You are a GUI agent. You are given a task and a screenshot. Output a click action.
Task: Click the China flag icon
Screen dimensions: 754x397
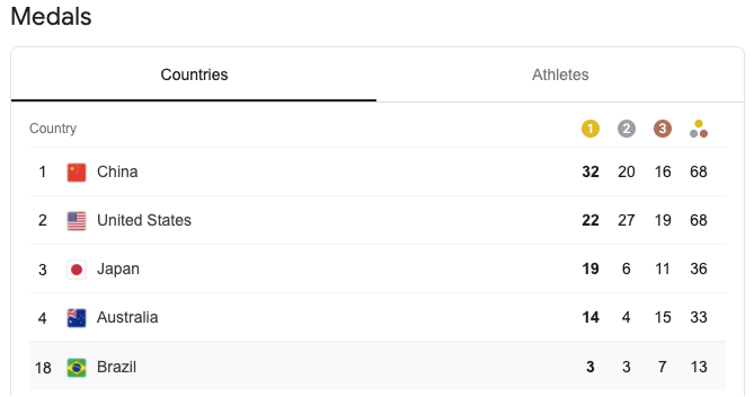point(76,173)
